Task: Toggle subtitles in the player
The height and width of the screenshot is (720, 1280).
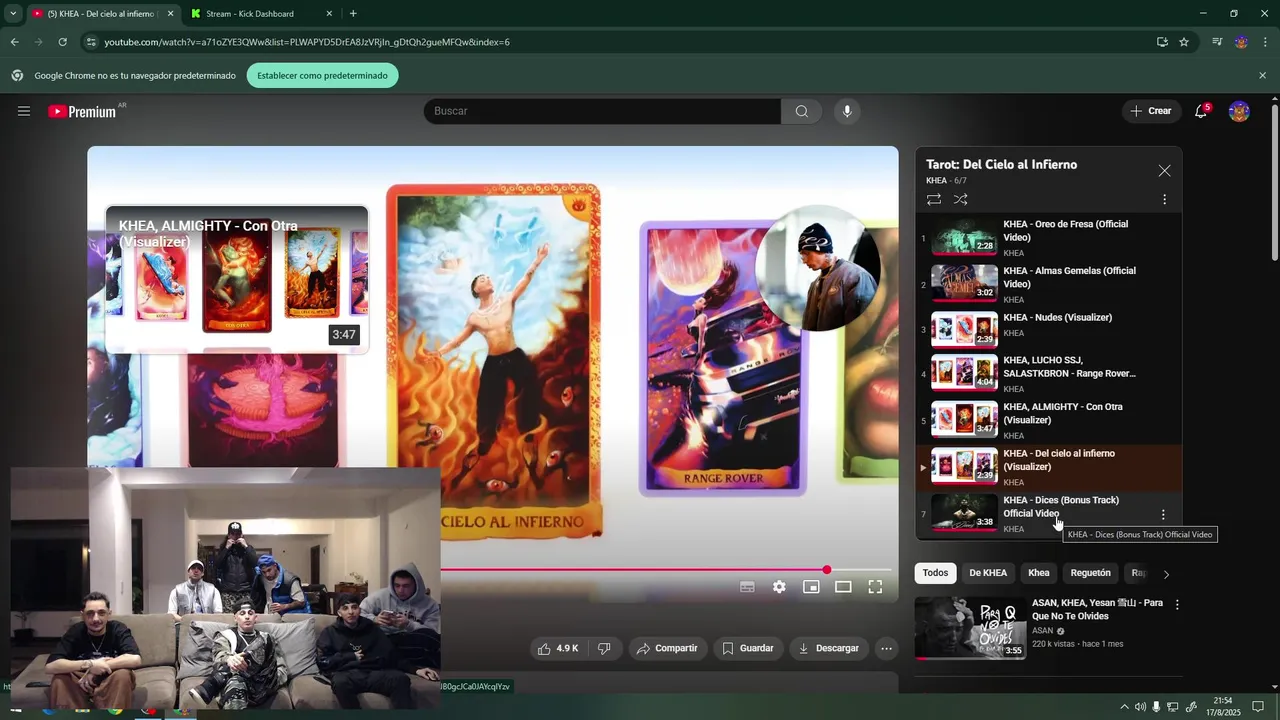Action: pos(747,587)
